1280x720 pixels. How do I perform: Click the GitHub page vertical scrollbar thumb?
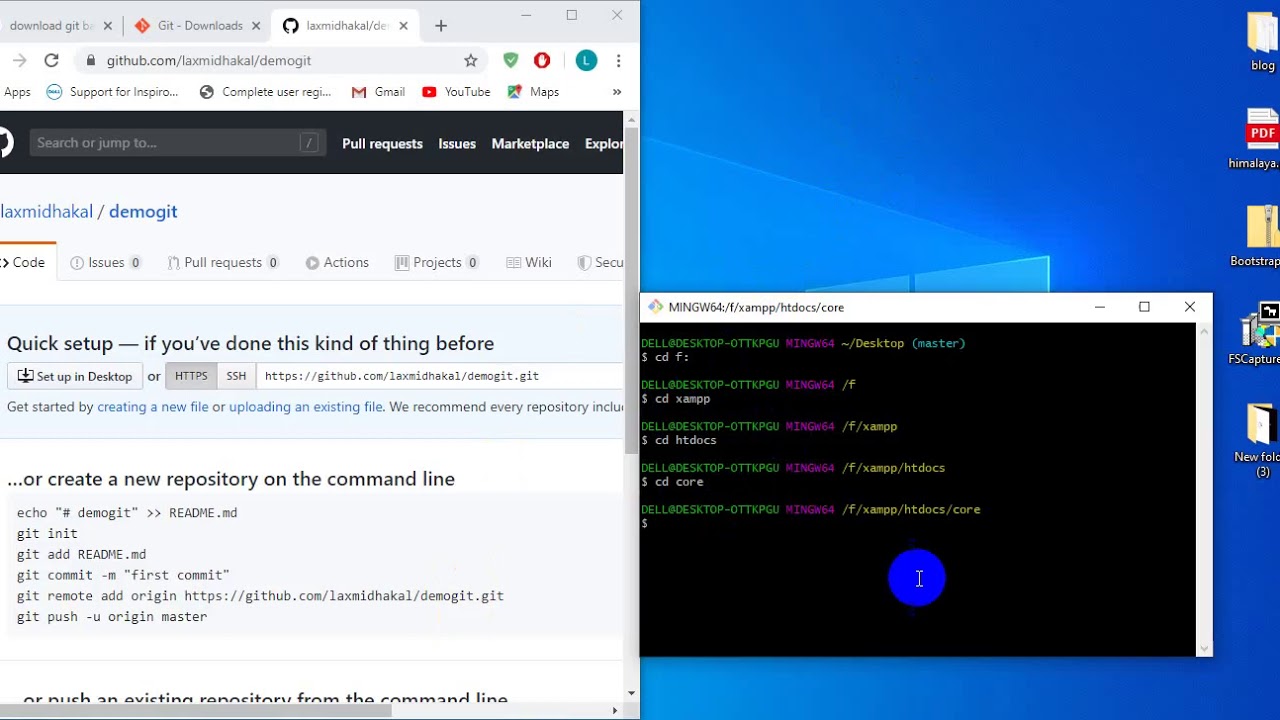pos(631,290)
